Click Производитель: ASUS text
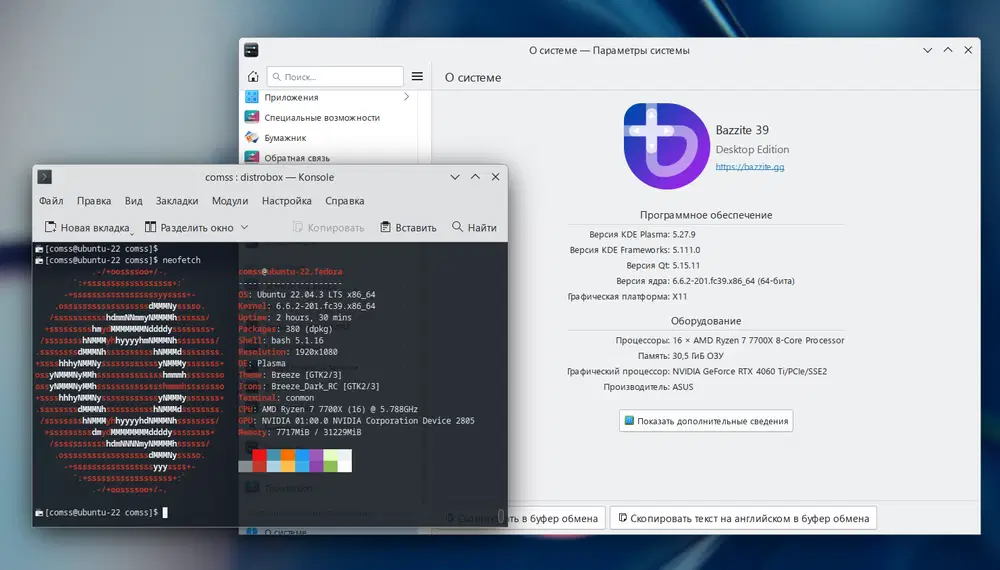 [648, 387]
